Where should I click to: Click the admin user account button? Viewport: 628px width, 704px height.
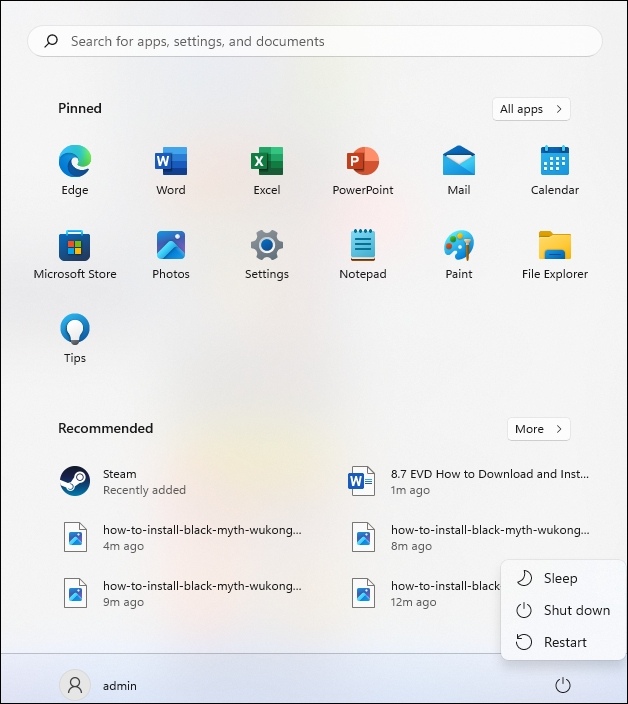point(100,685)
